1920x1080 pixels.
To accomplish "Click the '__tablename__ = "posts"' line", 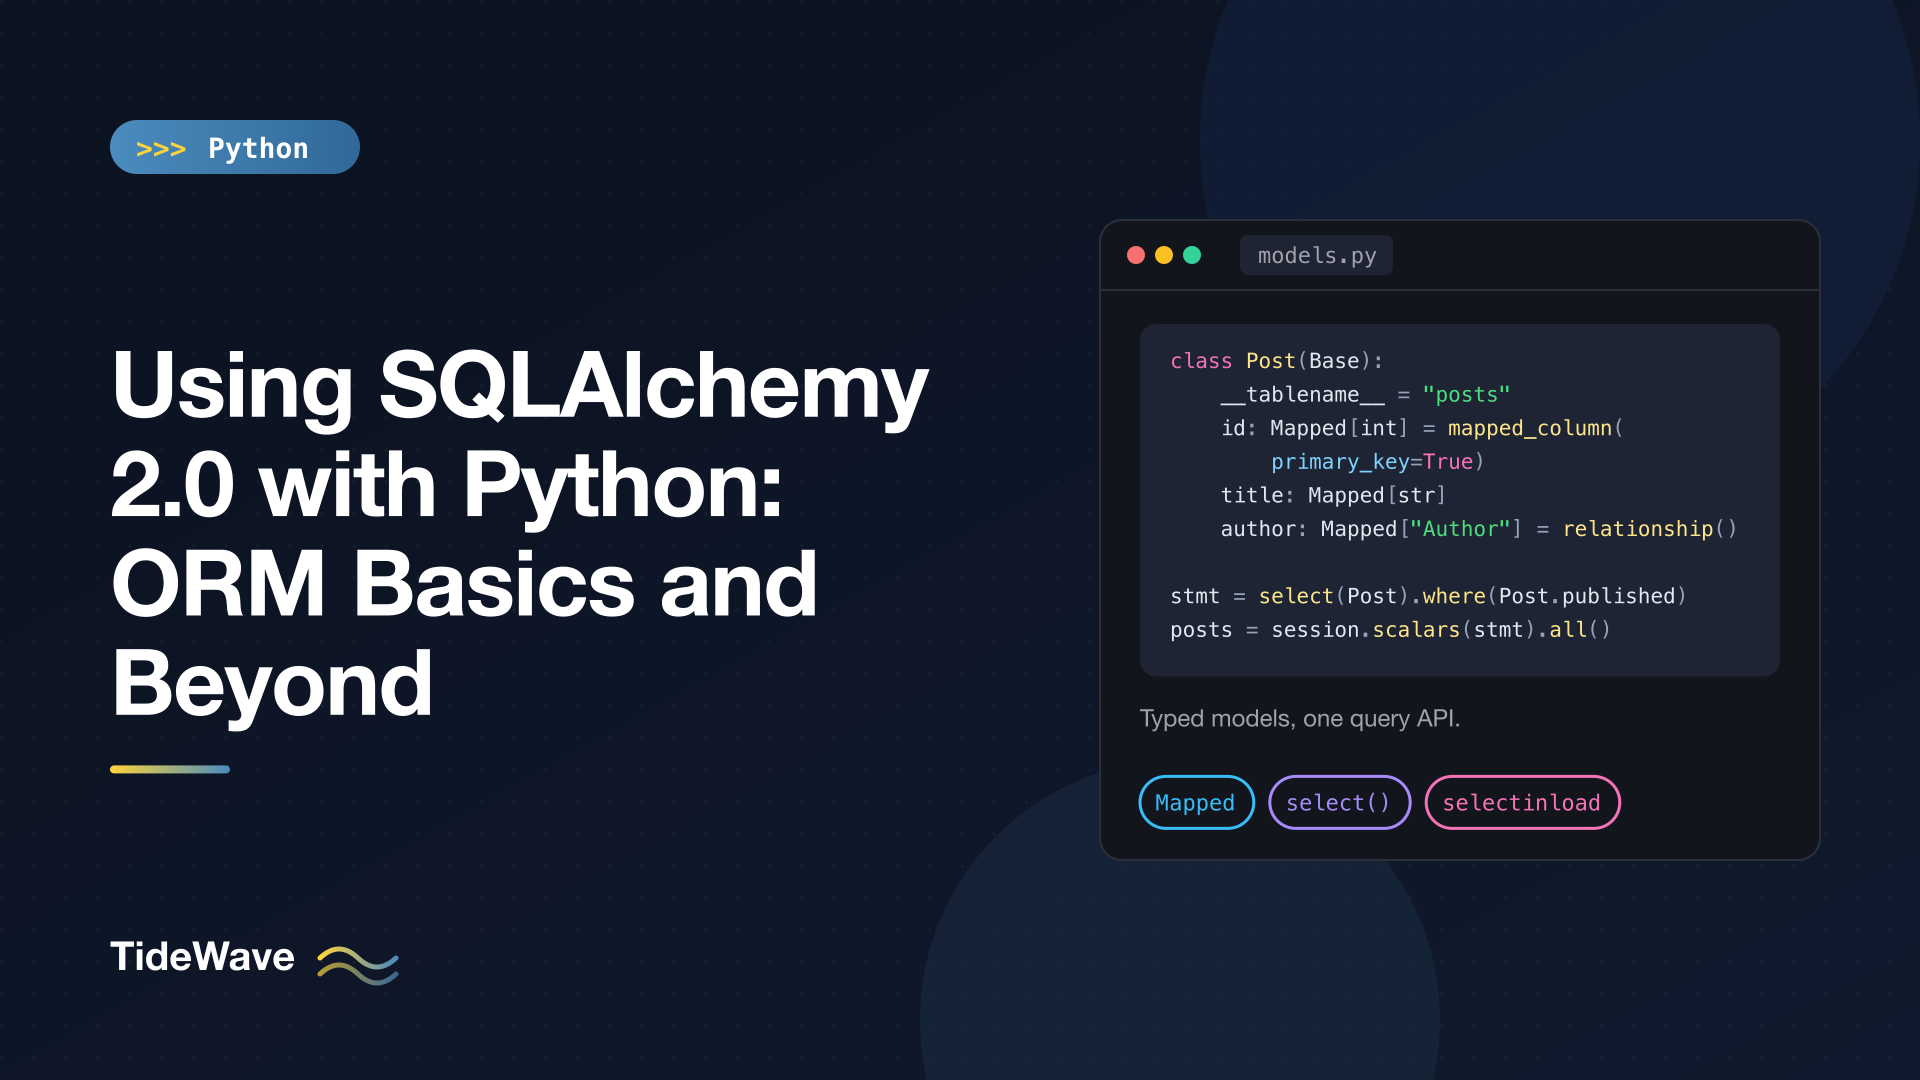I will (x=1365, y=395).
